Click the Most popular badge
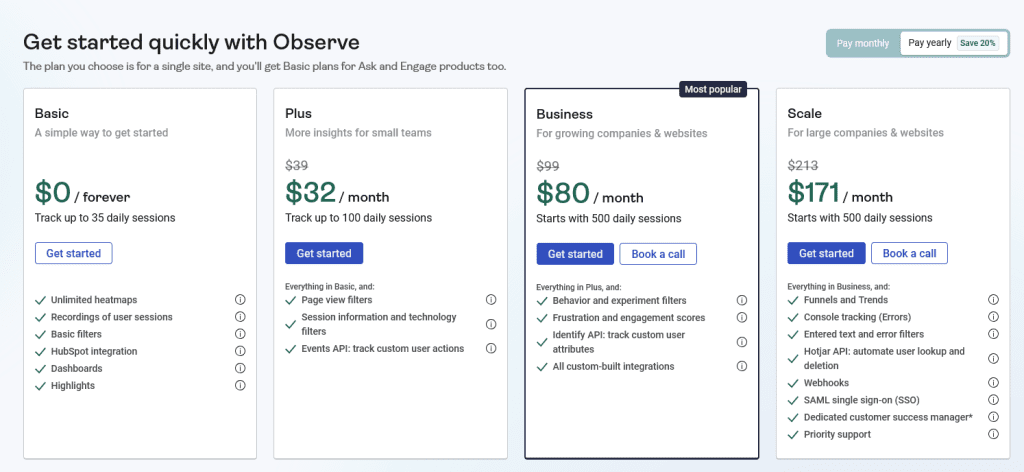This screenshot has height=472, width=1024. pyautogui.click(x=712, y=90)
